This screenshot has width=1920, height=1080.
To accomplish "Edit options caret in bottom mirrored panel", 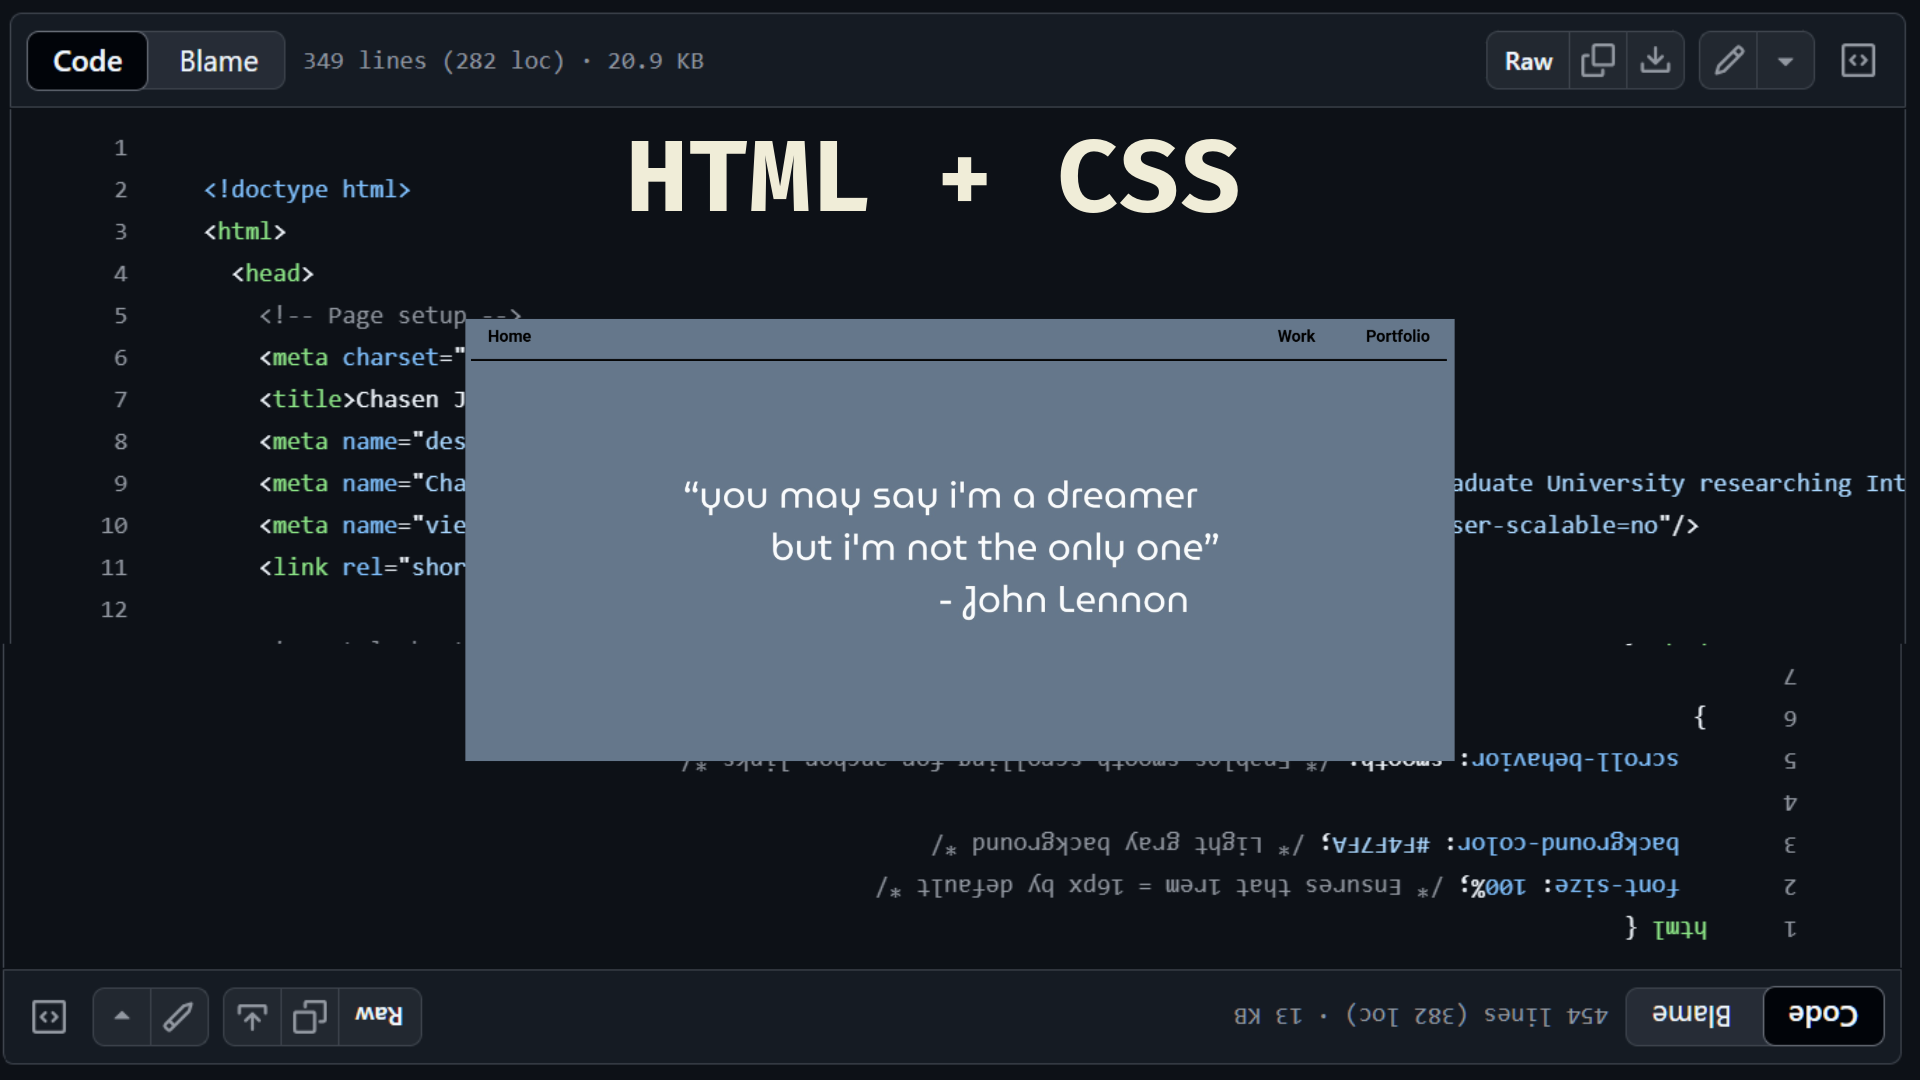I will point(122,1016).
